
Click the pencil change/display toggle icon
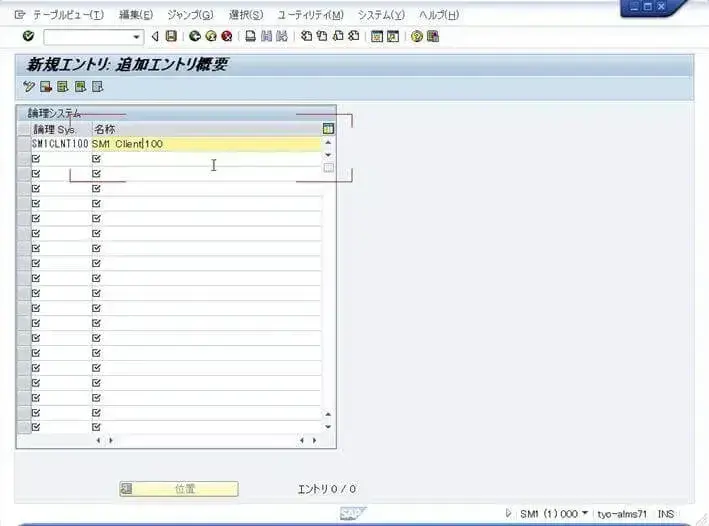(x=29, y=86)
